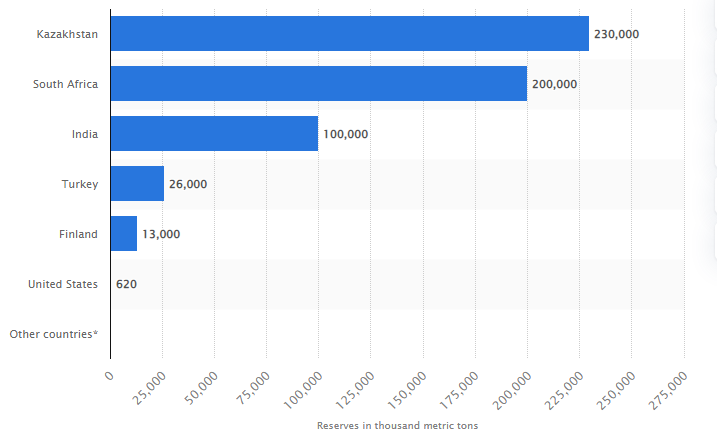Click the Kazakhstan axis label

(67, 34)
